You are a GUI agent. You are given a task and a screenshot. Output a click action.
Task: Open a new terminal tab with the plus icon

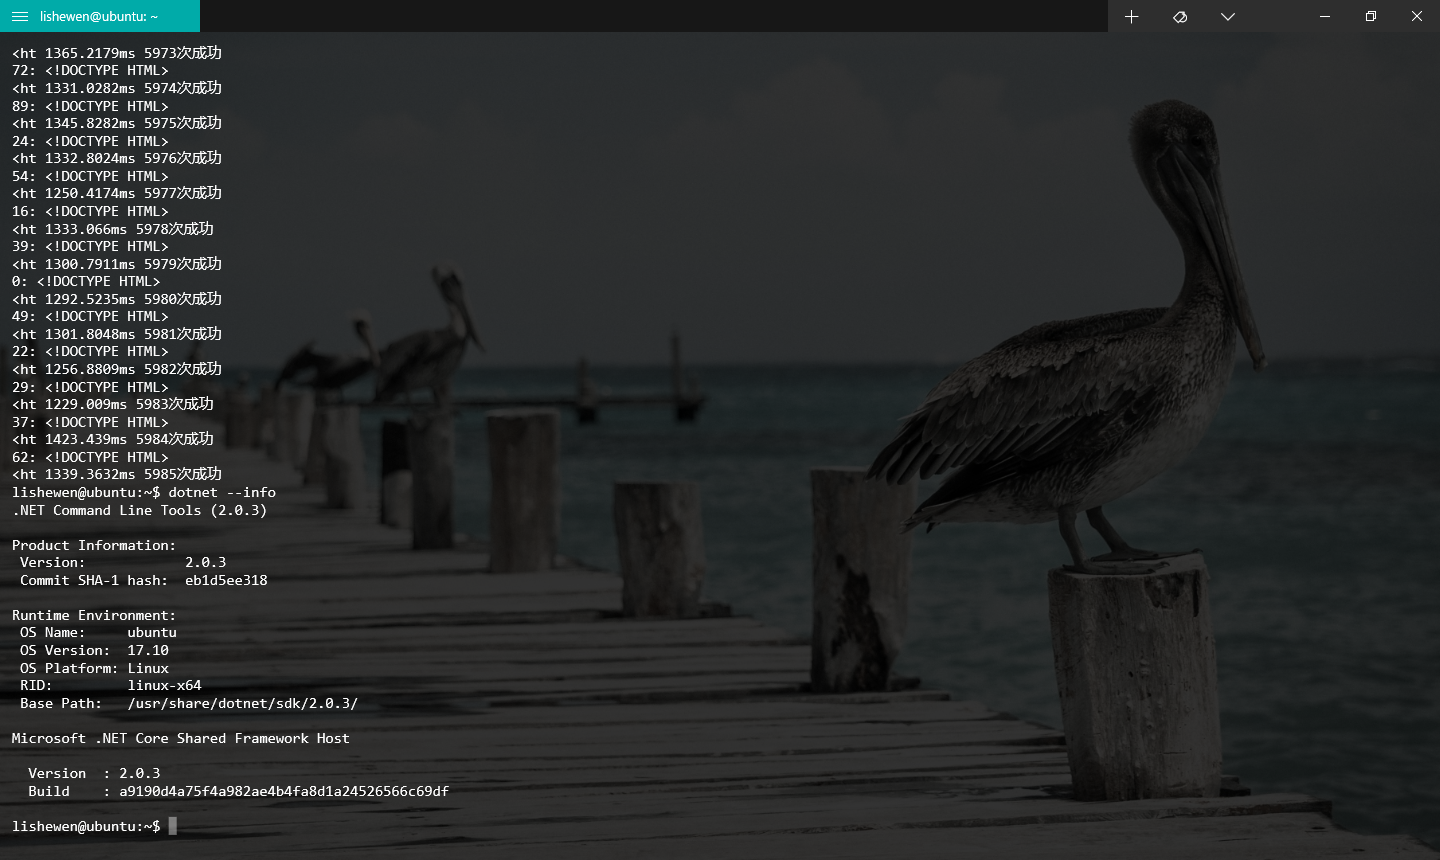coord(1131,16)
